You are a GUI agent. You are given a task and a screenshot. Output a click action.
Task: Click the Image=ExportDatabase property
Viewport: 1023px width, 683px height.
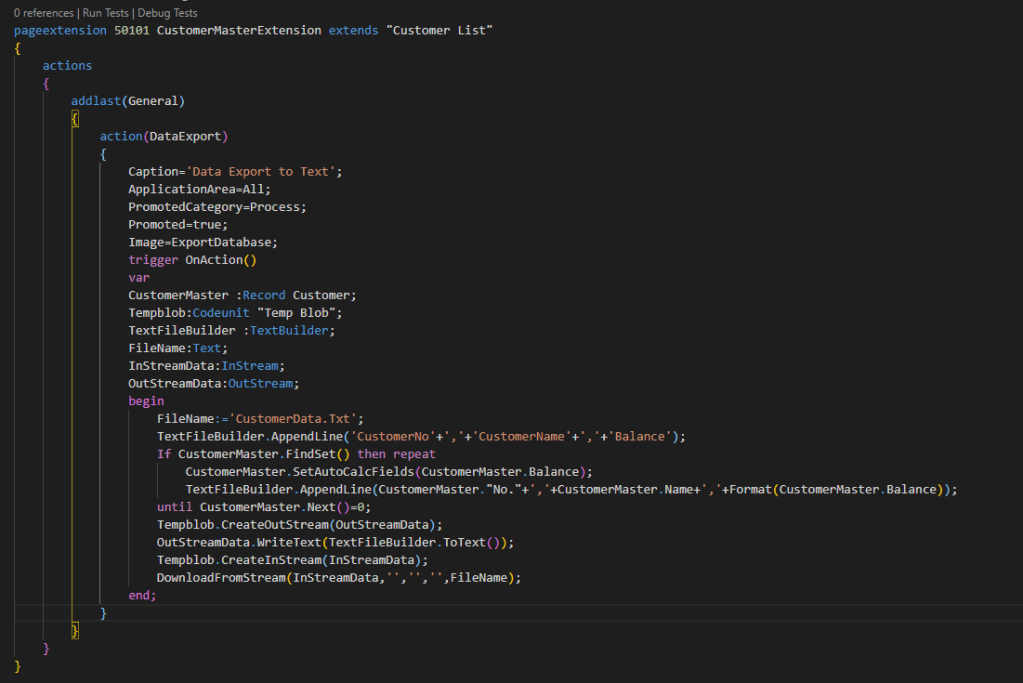click(x=202, y=242)
